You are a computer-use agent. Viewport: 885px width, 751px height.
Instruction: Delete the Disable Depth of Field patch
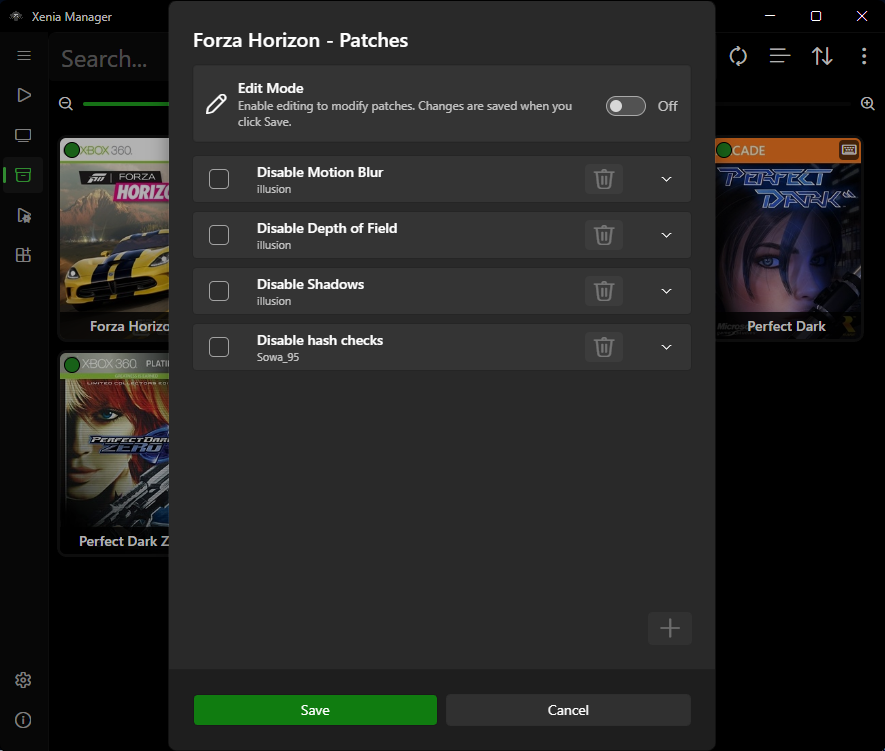603,235
